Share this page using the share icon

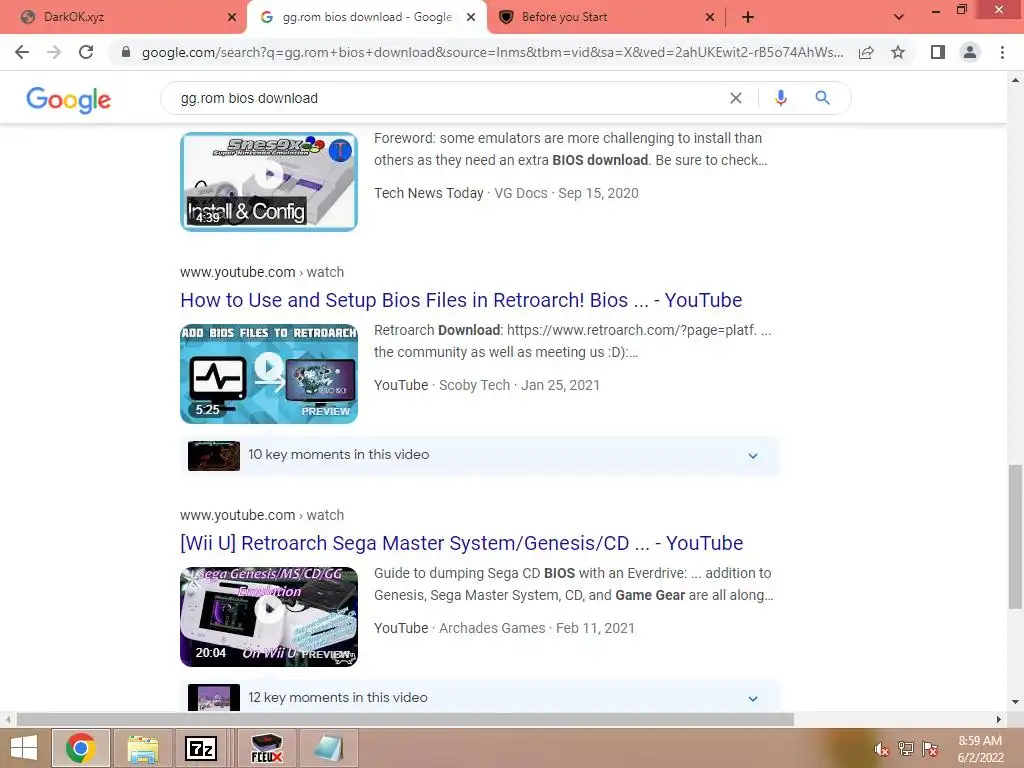pyautogui.click(x=866, y=52)
